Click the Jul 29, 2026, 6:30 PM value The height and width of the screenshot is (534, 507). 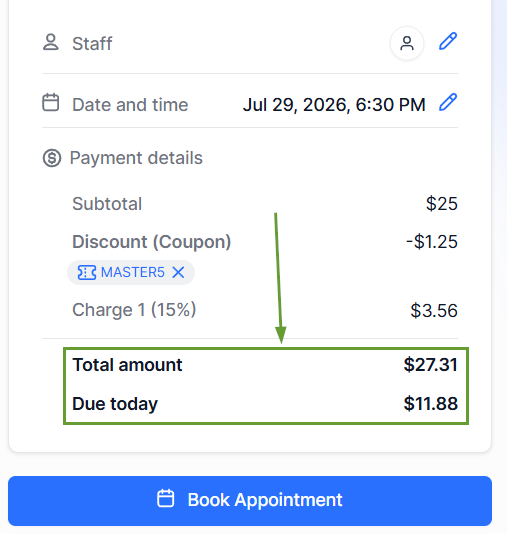[334, 105]
